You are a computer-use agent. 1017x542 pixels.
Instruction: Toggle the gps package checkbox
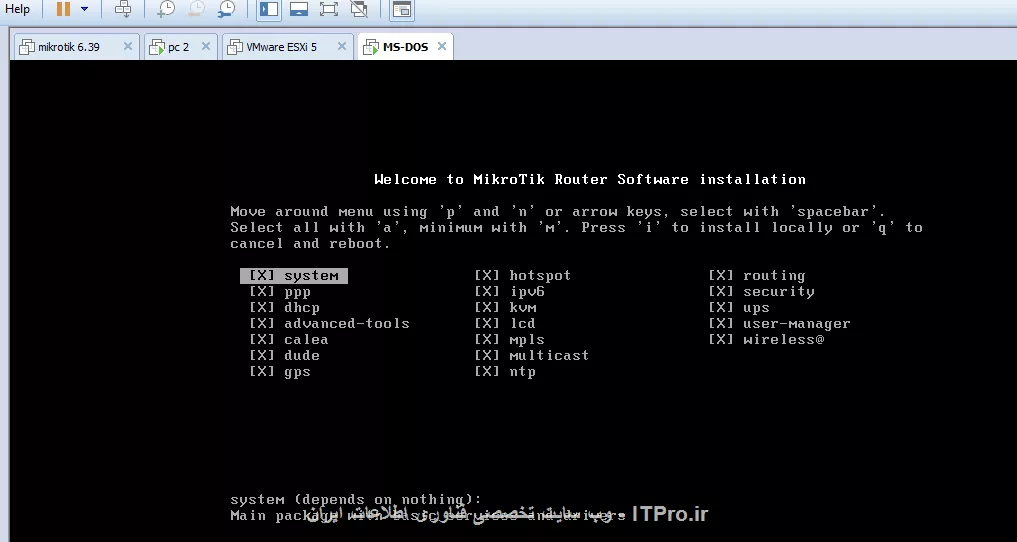pyautogui.click(x=262, y=371)
